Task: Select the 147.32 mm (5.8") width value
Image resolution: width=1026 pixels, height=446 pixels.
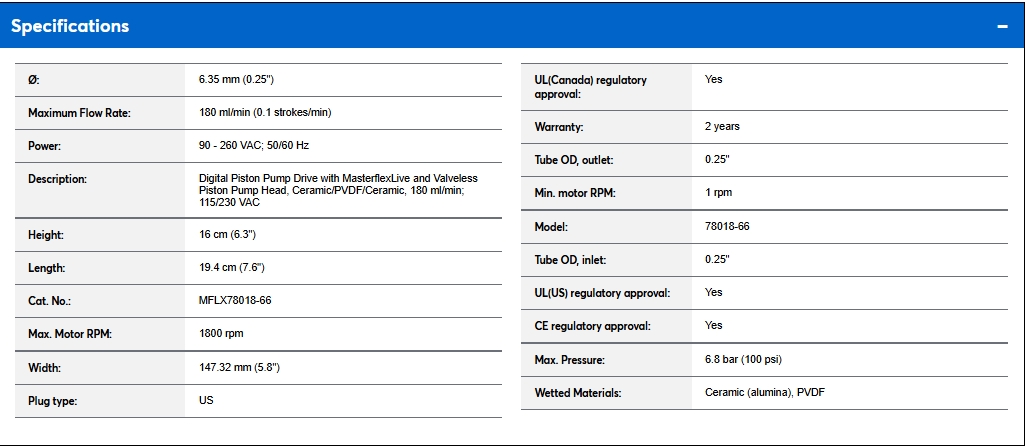Action: tap(239, 367)
